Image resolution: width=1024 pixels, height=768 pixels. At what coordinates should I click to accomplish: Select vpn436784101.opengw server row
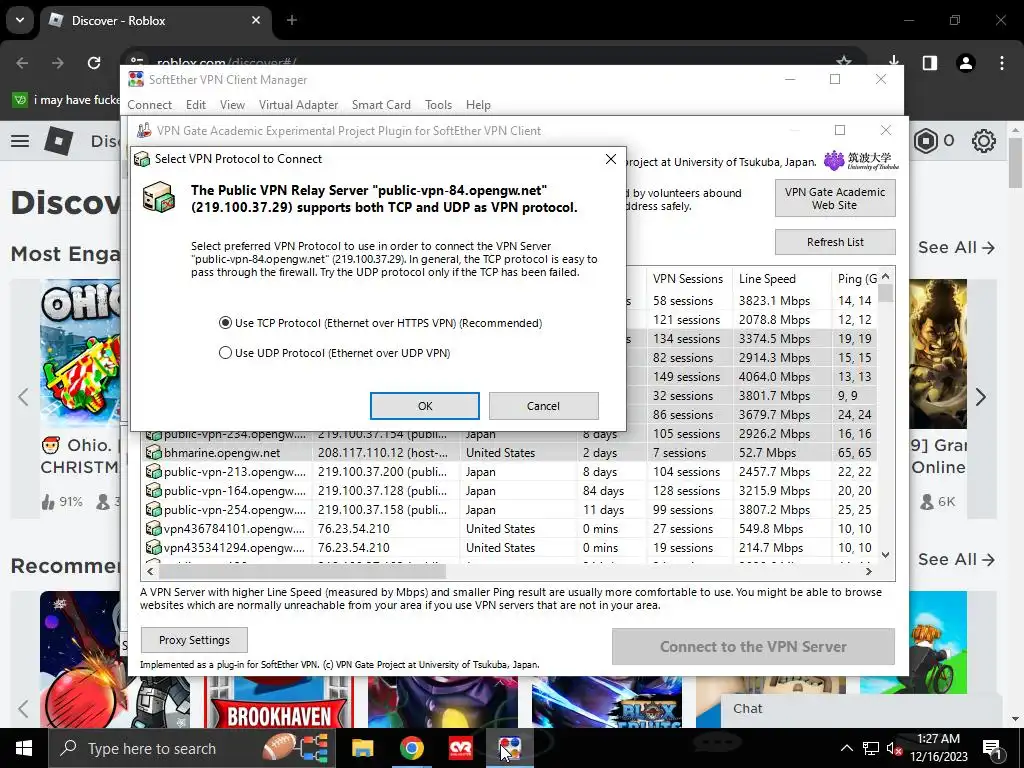click(x=509, y=528)
